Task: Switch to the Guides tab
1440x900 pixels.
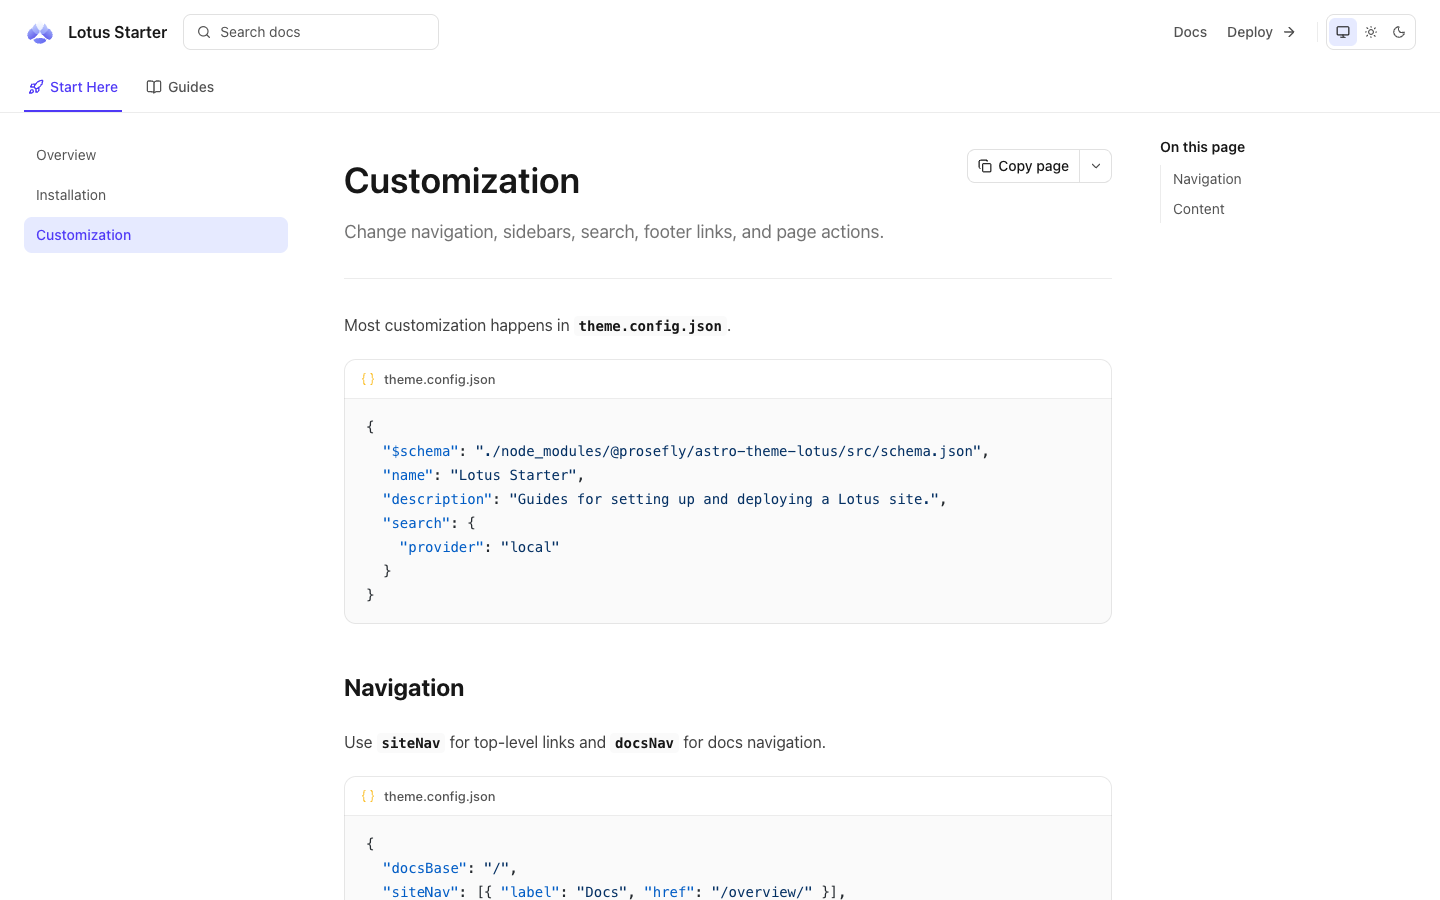Action: point(180,87)
